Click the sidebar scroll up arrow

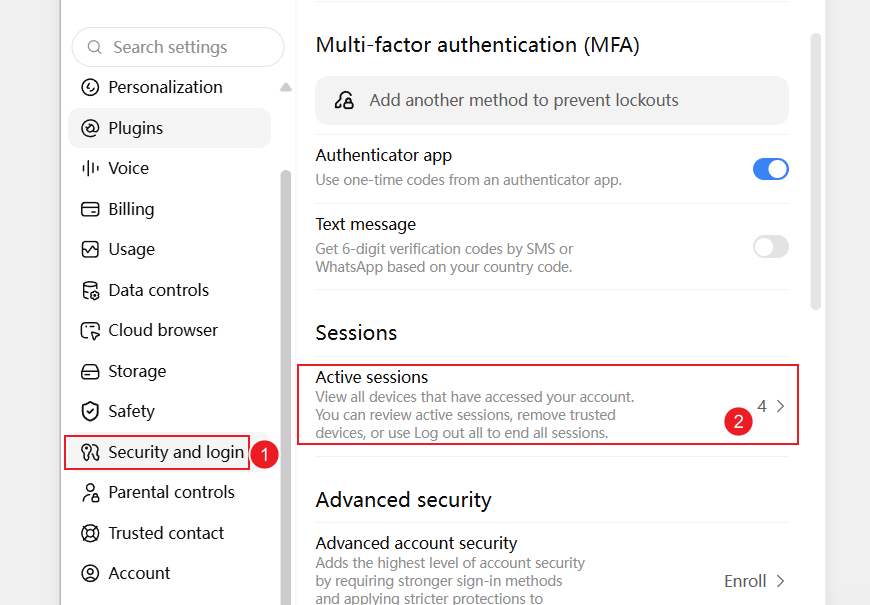point(286,87)
